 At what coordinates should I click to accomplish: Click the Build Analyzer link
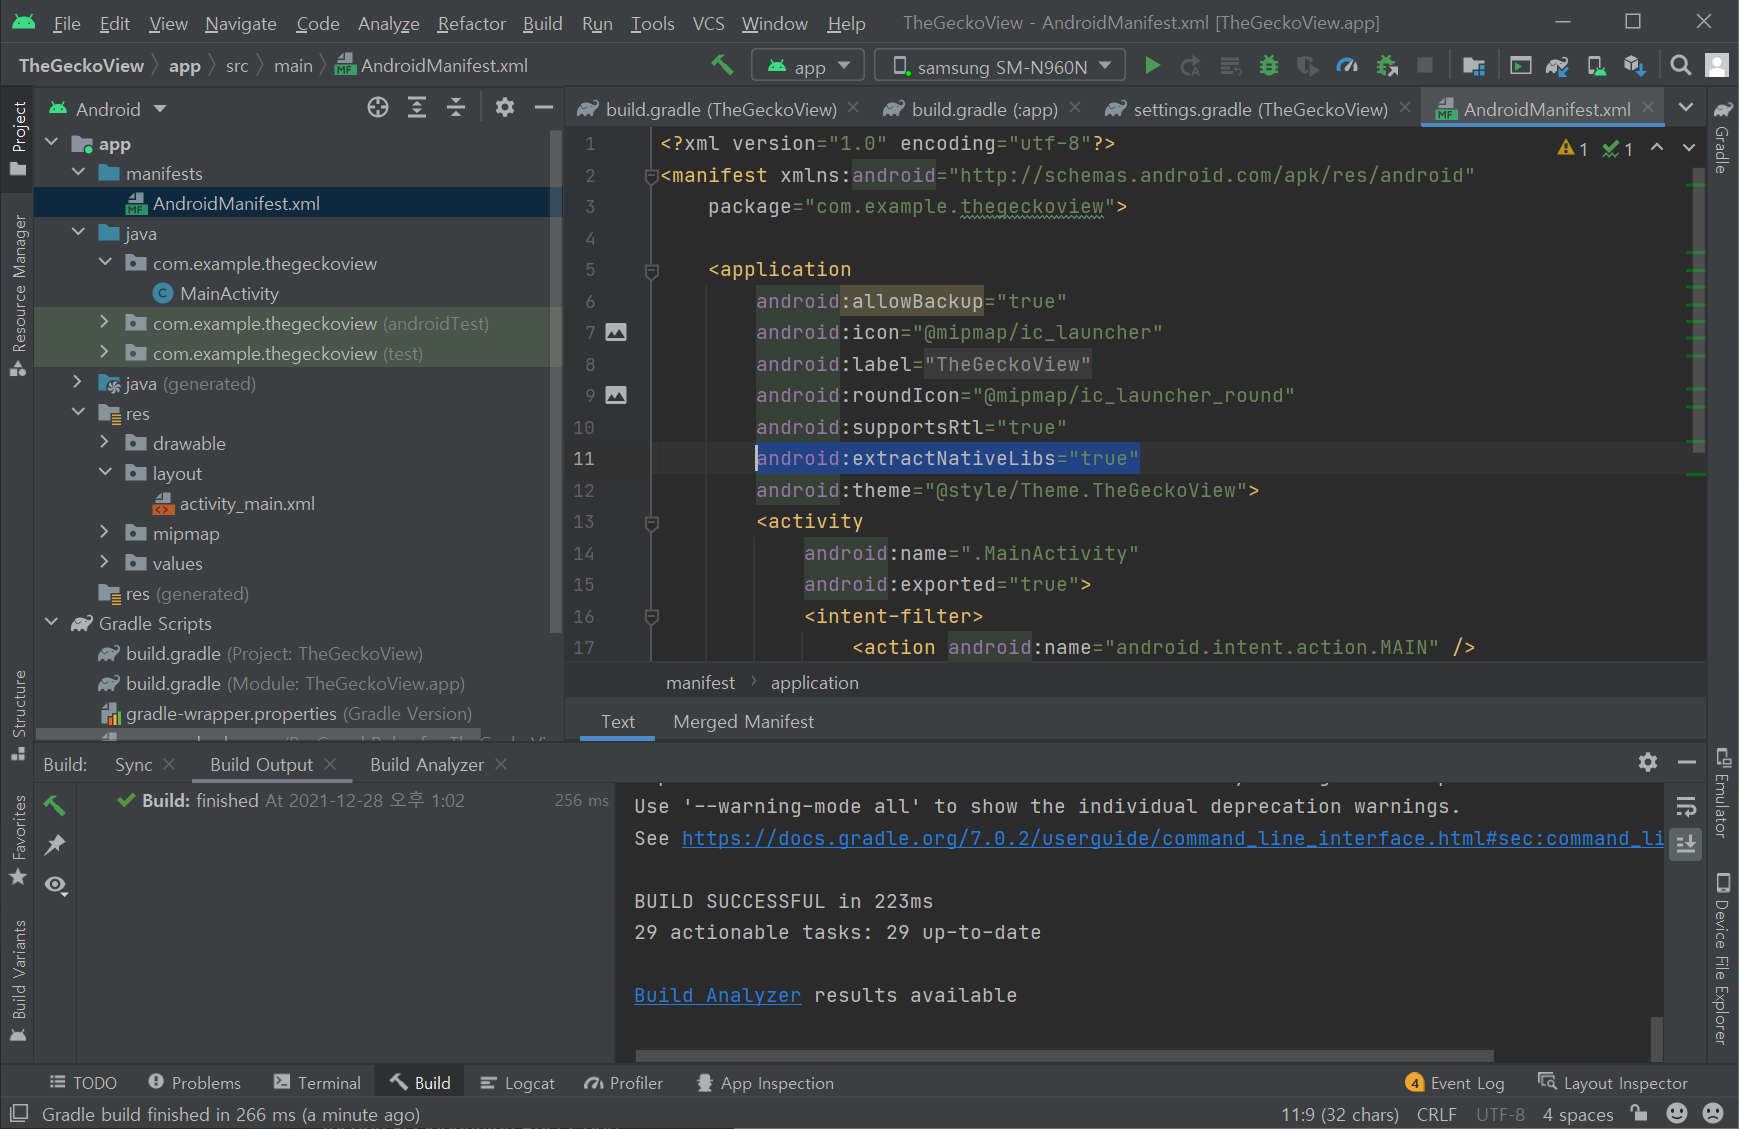717,996
